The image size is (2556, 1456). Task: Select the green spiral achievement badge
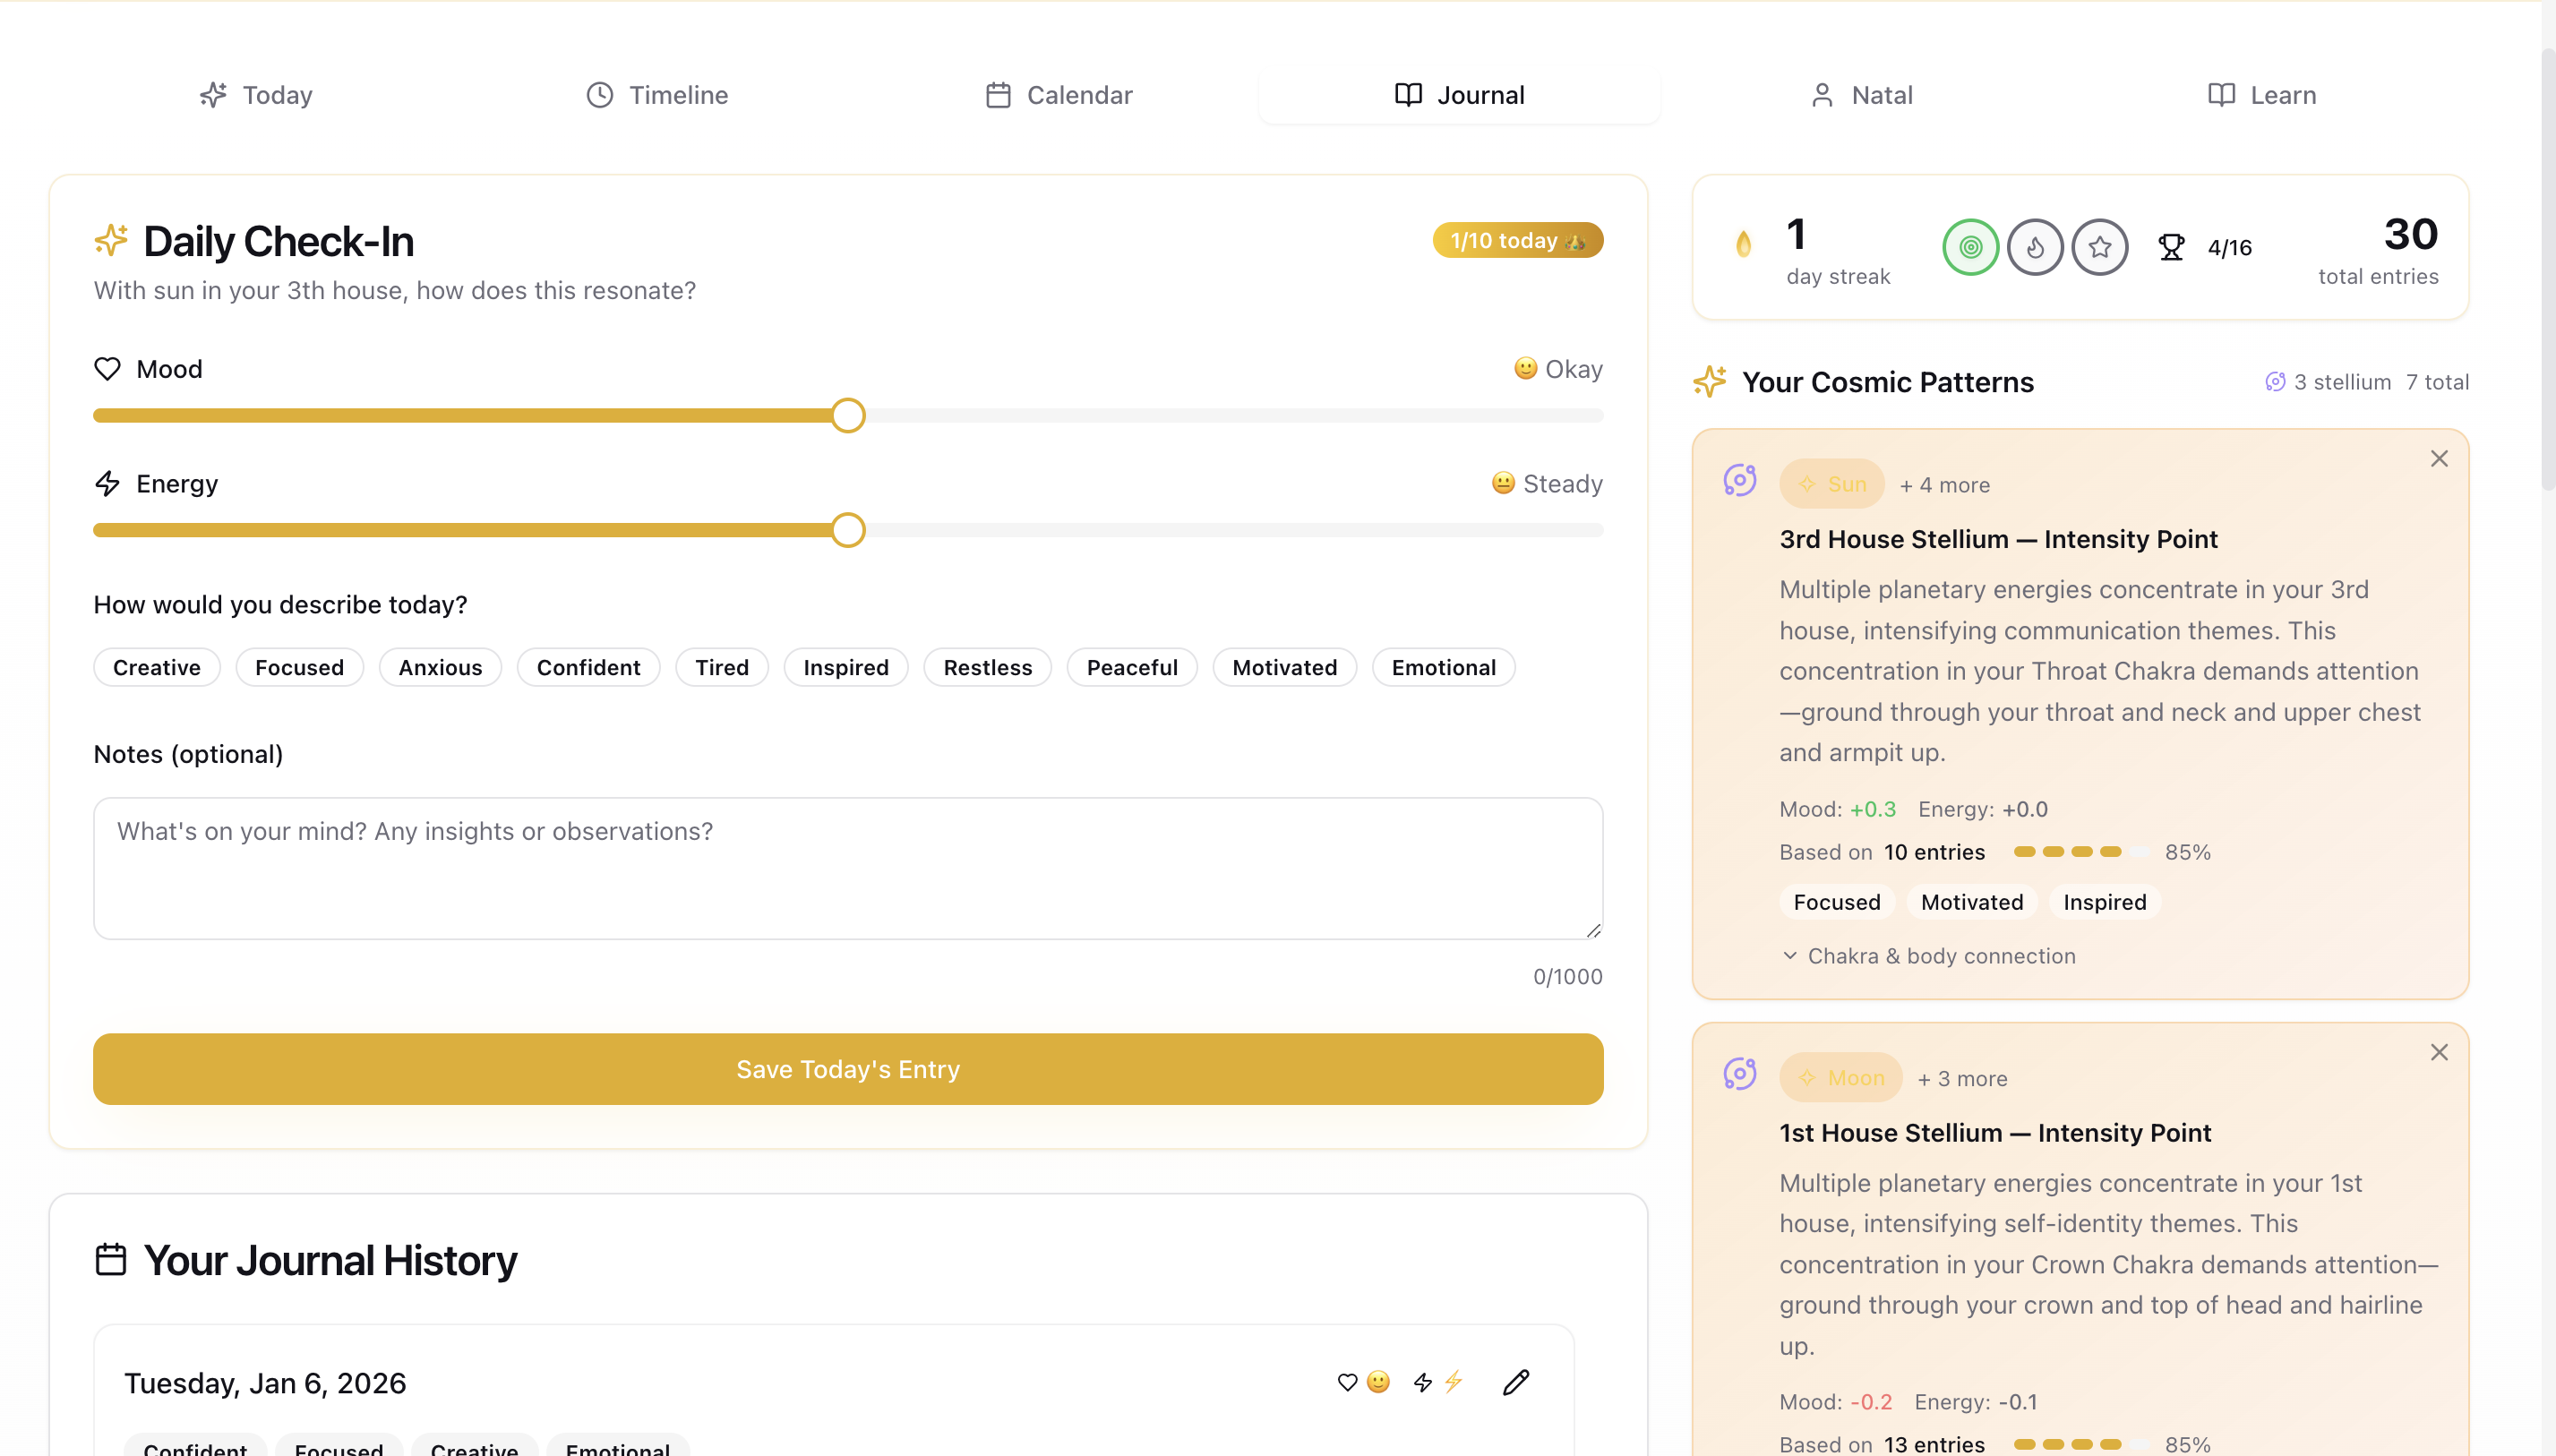(1969, 246)
